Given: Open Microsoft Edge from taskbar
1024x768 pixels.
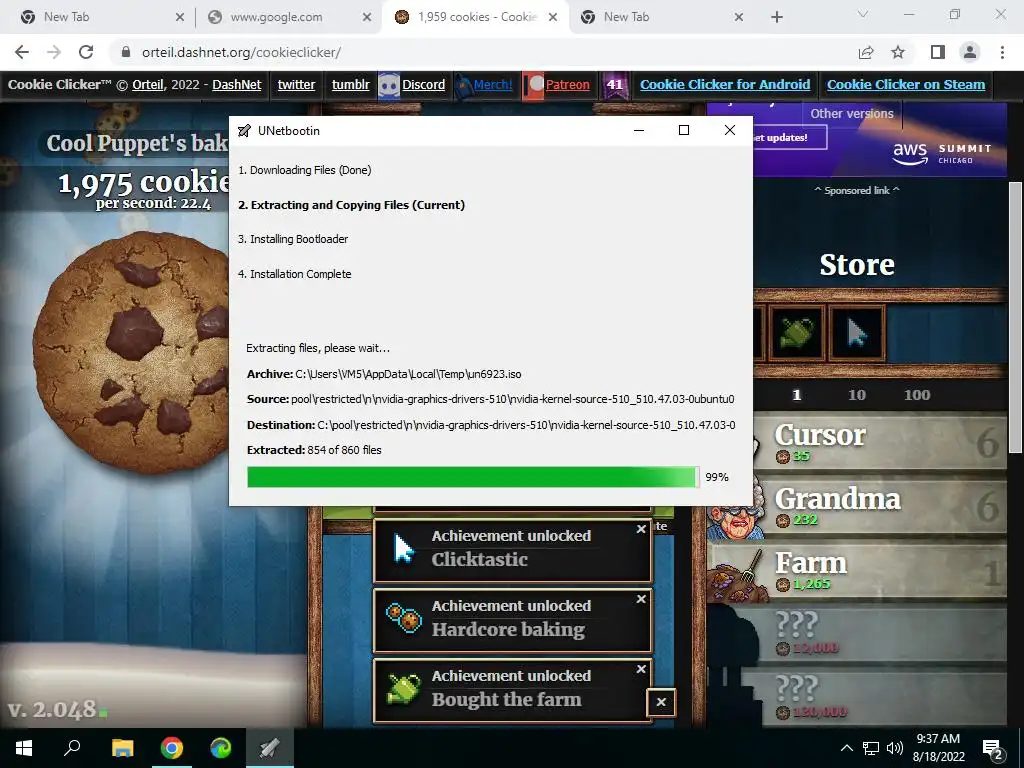Looking at the screenshot, I should click(221, 748).
